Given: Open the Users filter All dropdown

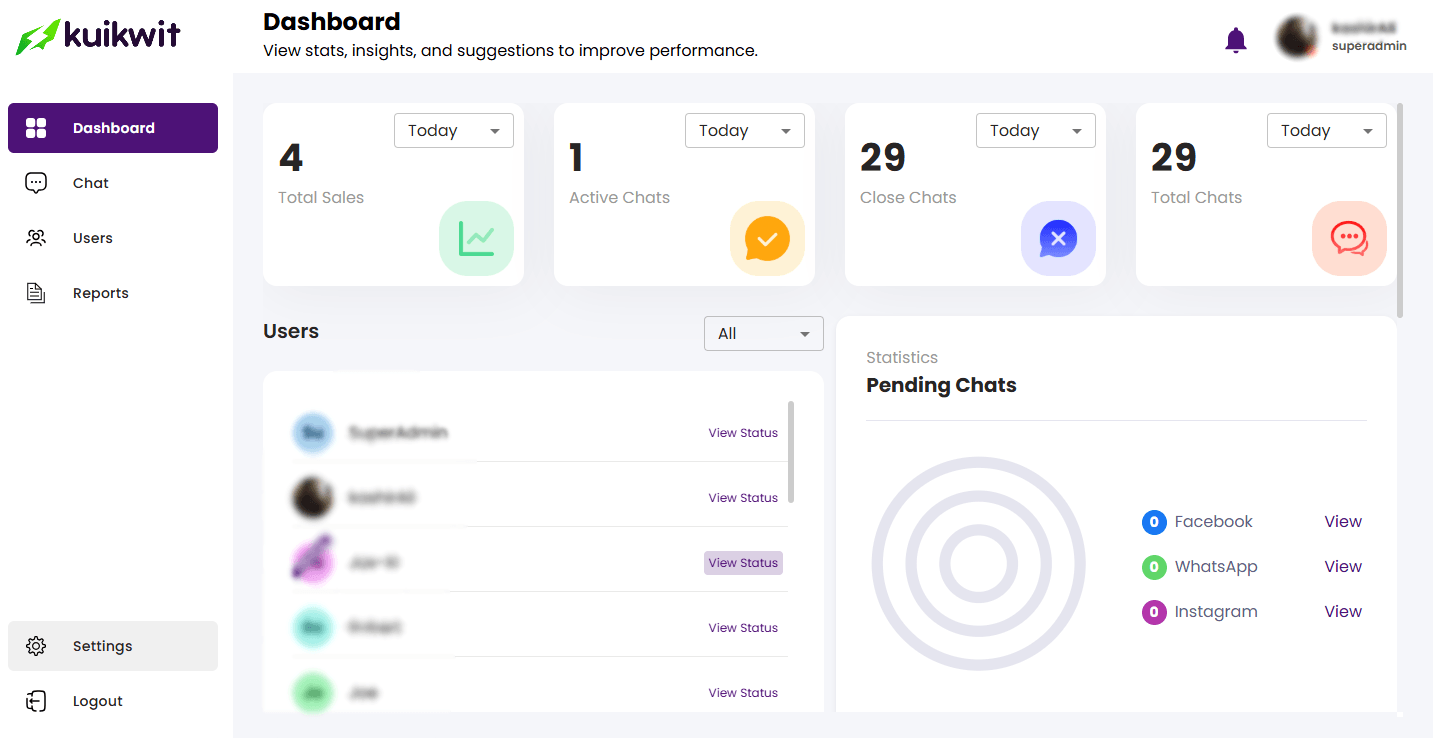Looking at the screenshot, I should click(x=763, y=334).
